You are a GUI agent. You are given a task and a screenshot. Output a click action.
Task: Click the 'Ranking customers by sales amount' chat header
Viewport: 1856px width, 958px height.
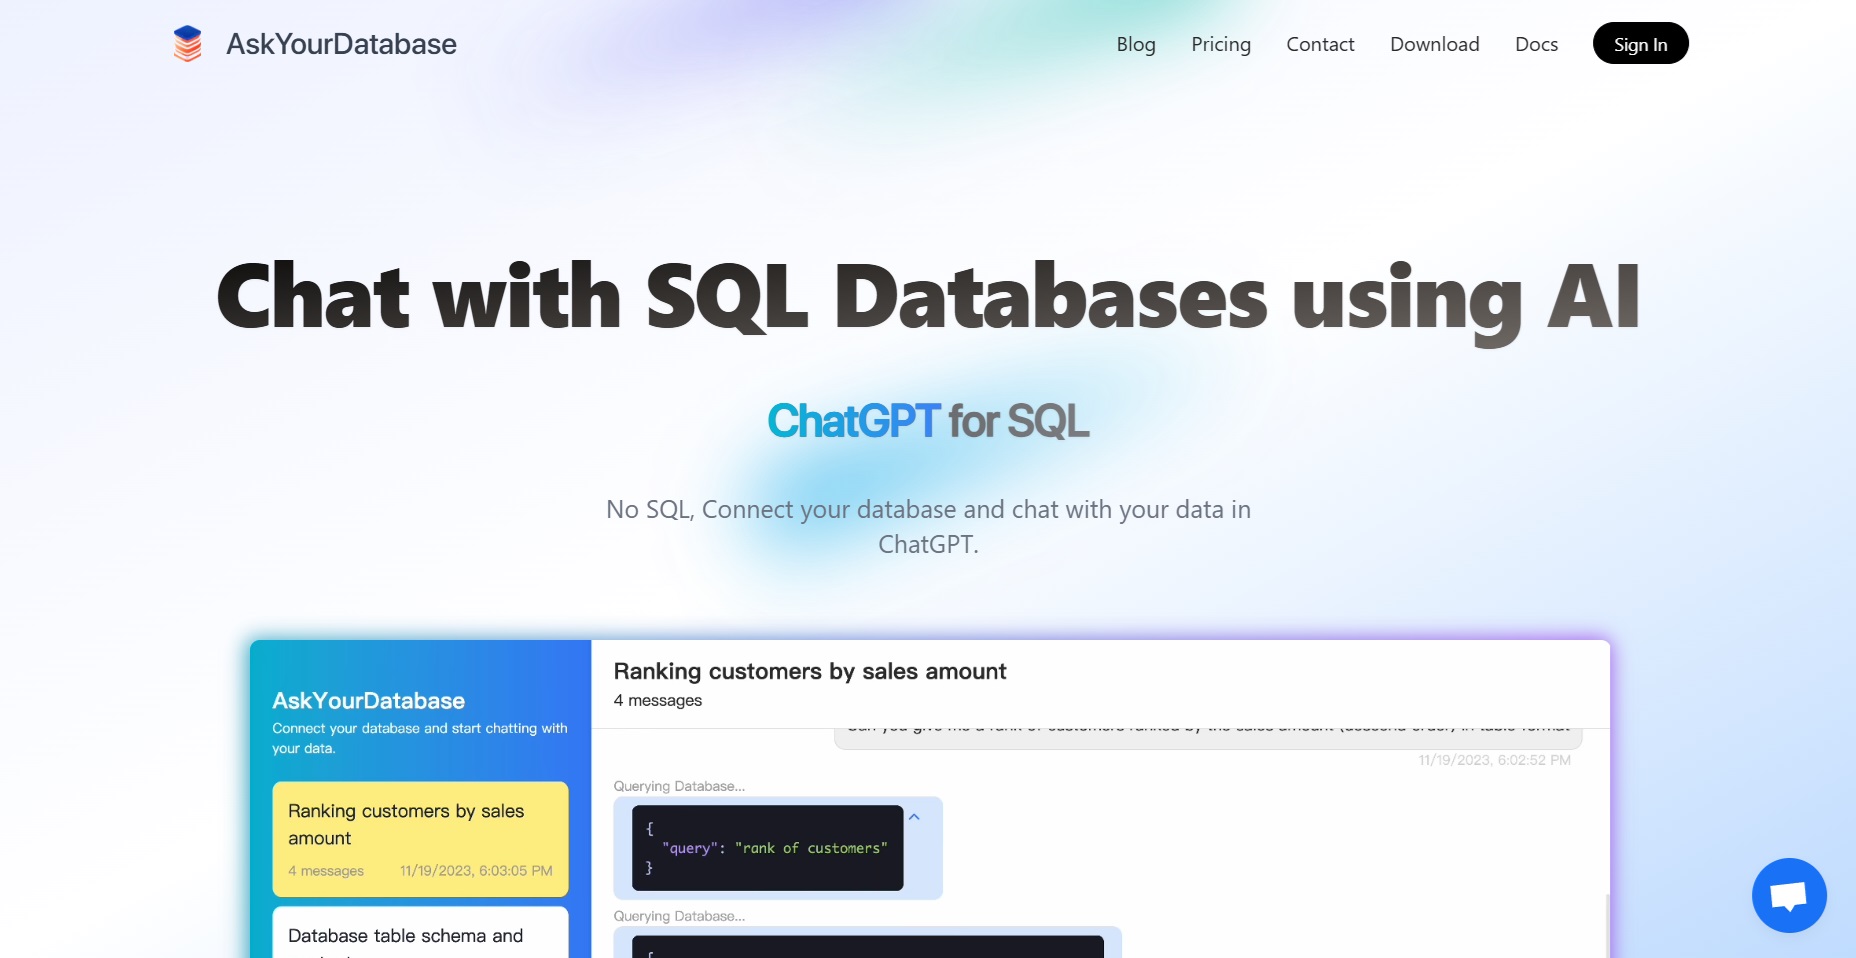tap(810, 671)
